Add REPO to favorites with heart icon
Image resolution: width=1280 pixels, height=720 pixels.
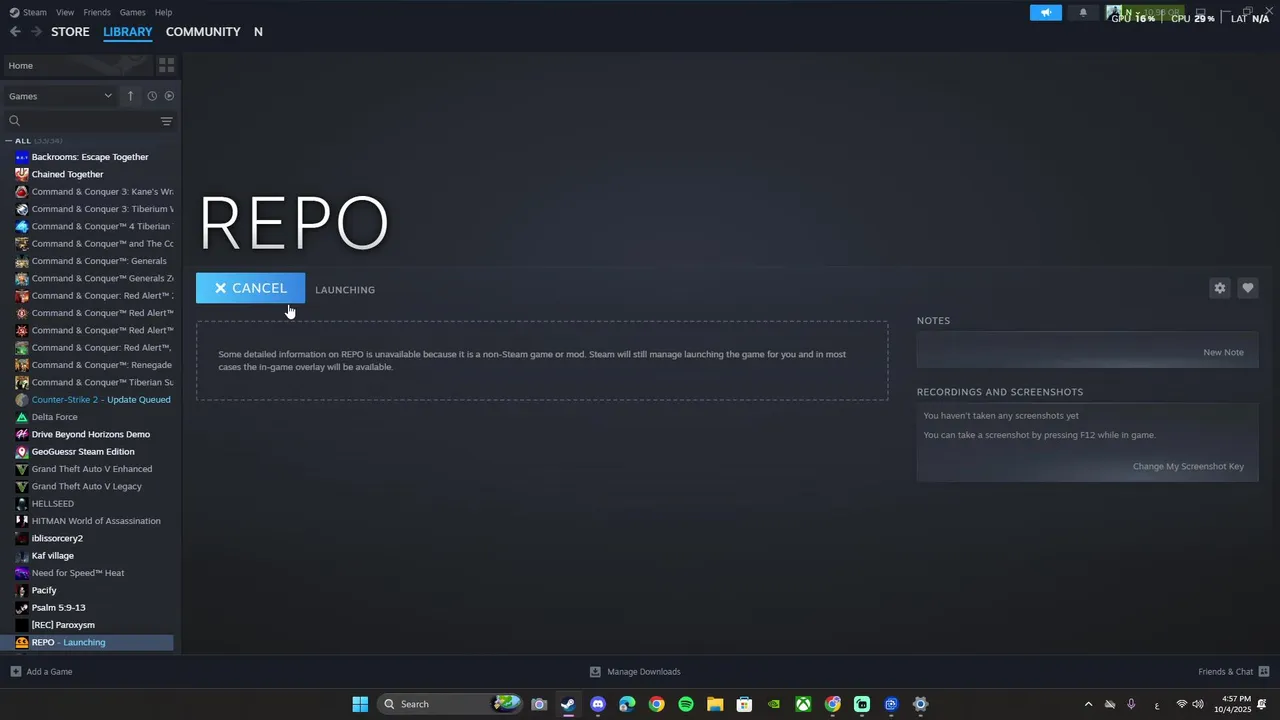(x=1247, y=288)
